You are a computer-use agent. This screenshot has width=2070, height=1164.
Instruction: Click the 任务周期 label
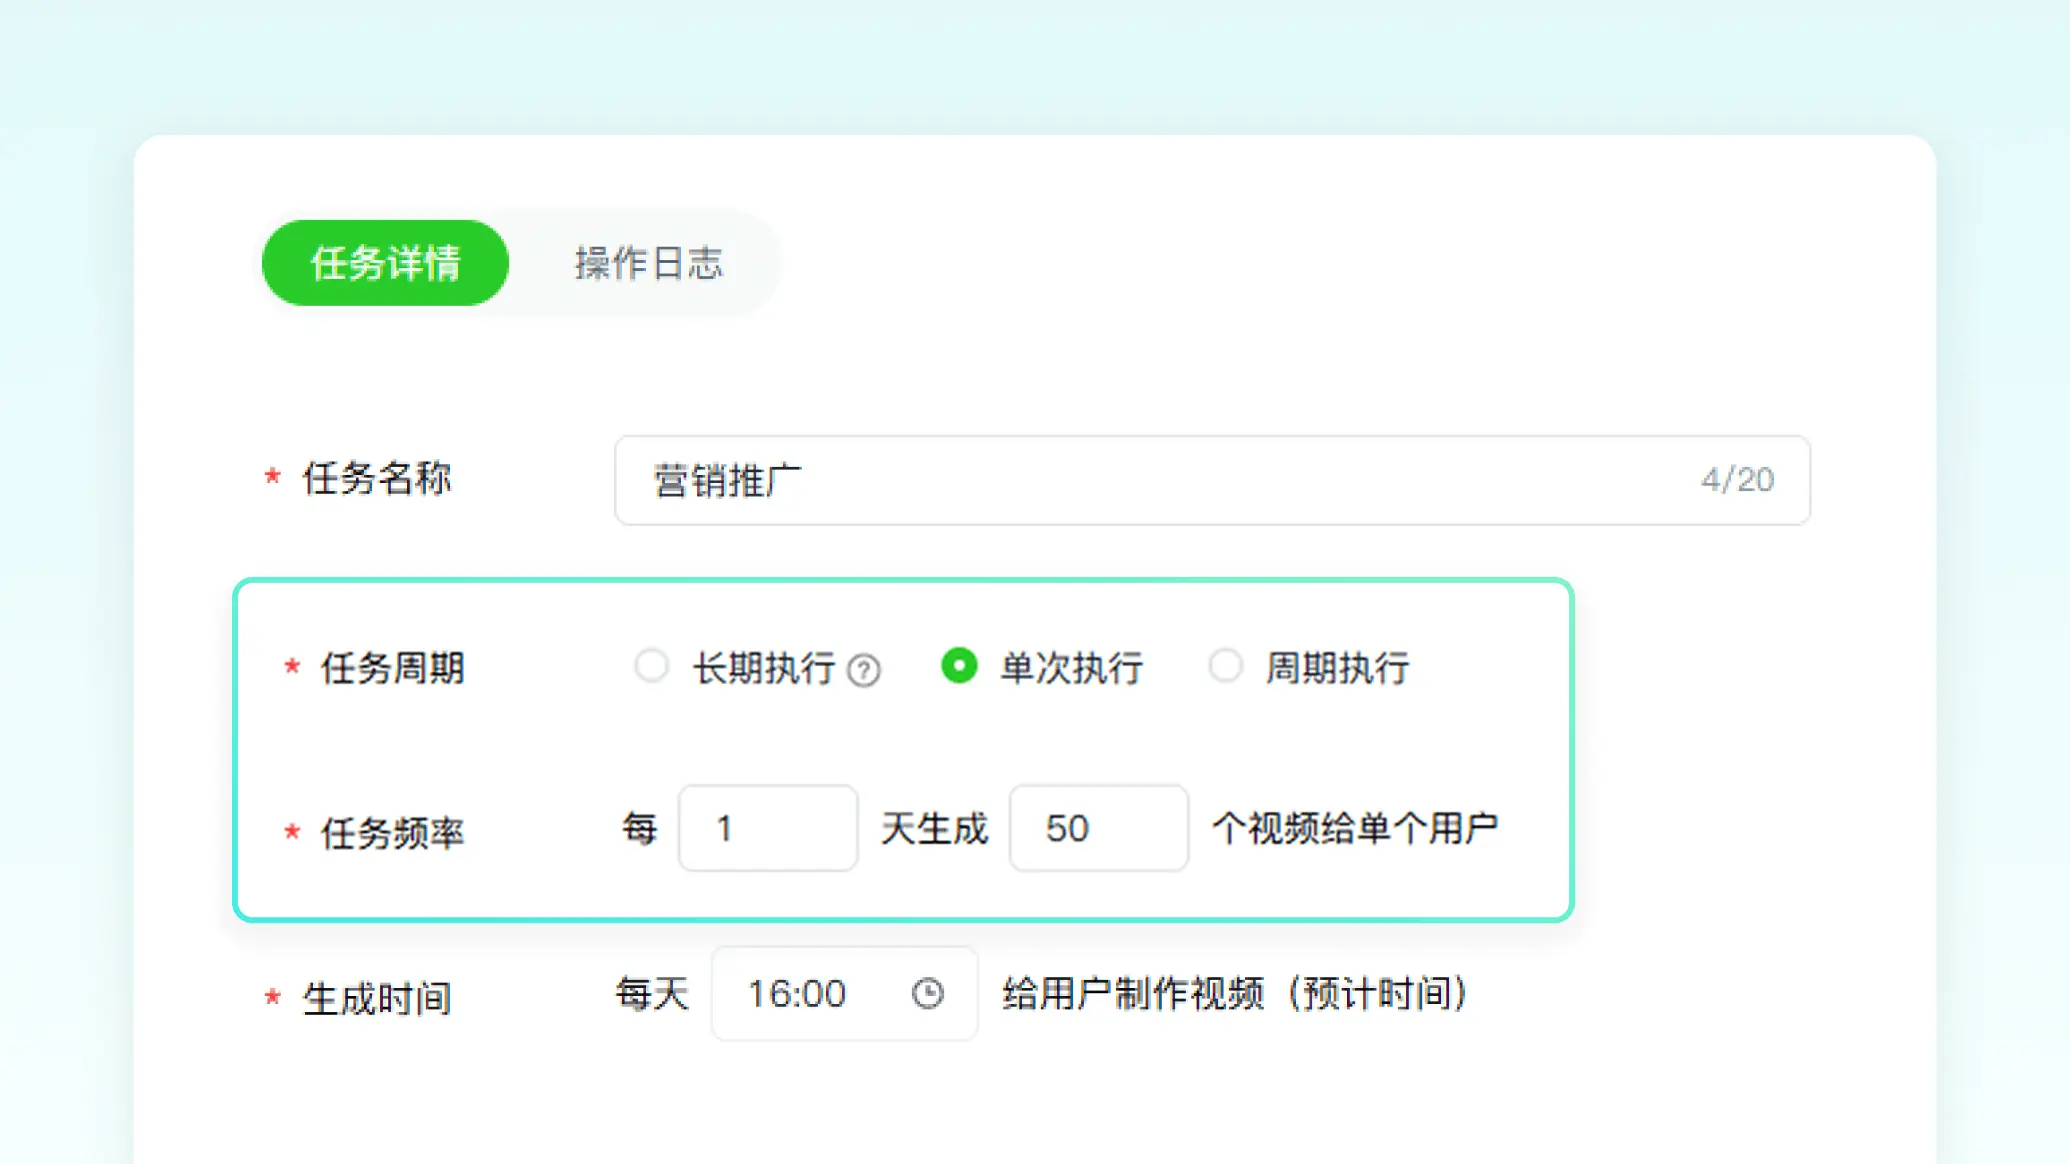393,668
